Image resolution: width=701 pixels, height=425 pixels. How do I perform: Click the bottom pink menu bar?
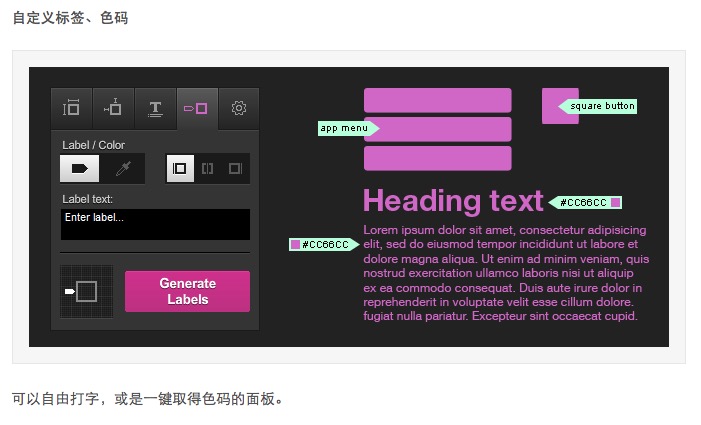[438, 158]
